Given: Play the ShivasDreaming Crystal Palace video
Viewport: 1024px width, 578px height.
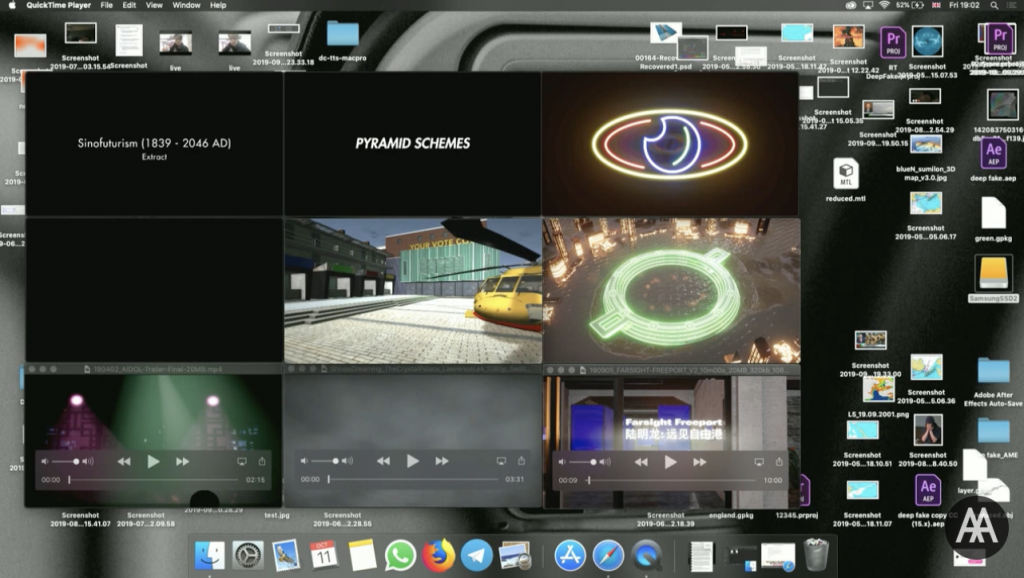Looking at the screenshot, I should [x=412, y=461].
